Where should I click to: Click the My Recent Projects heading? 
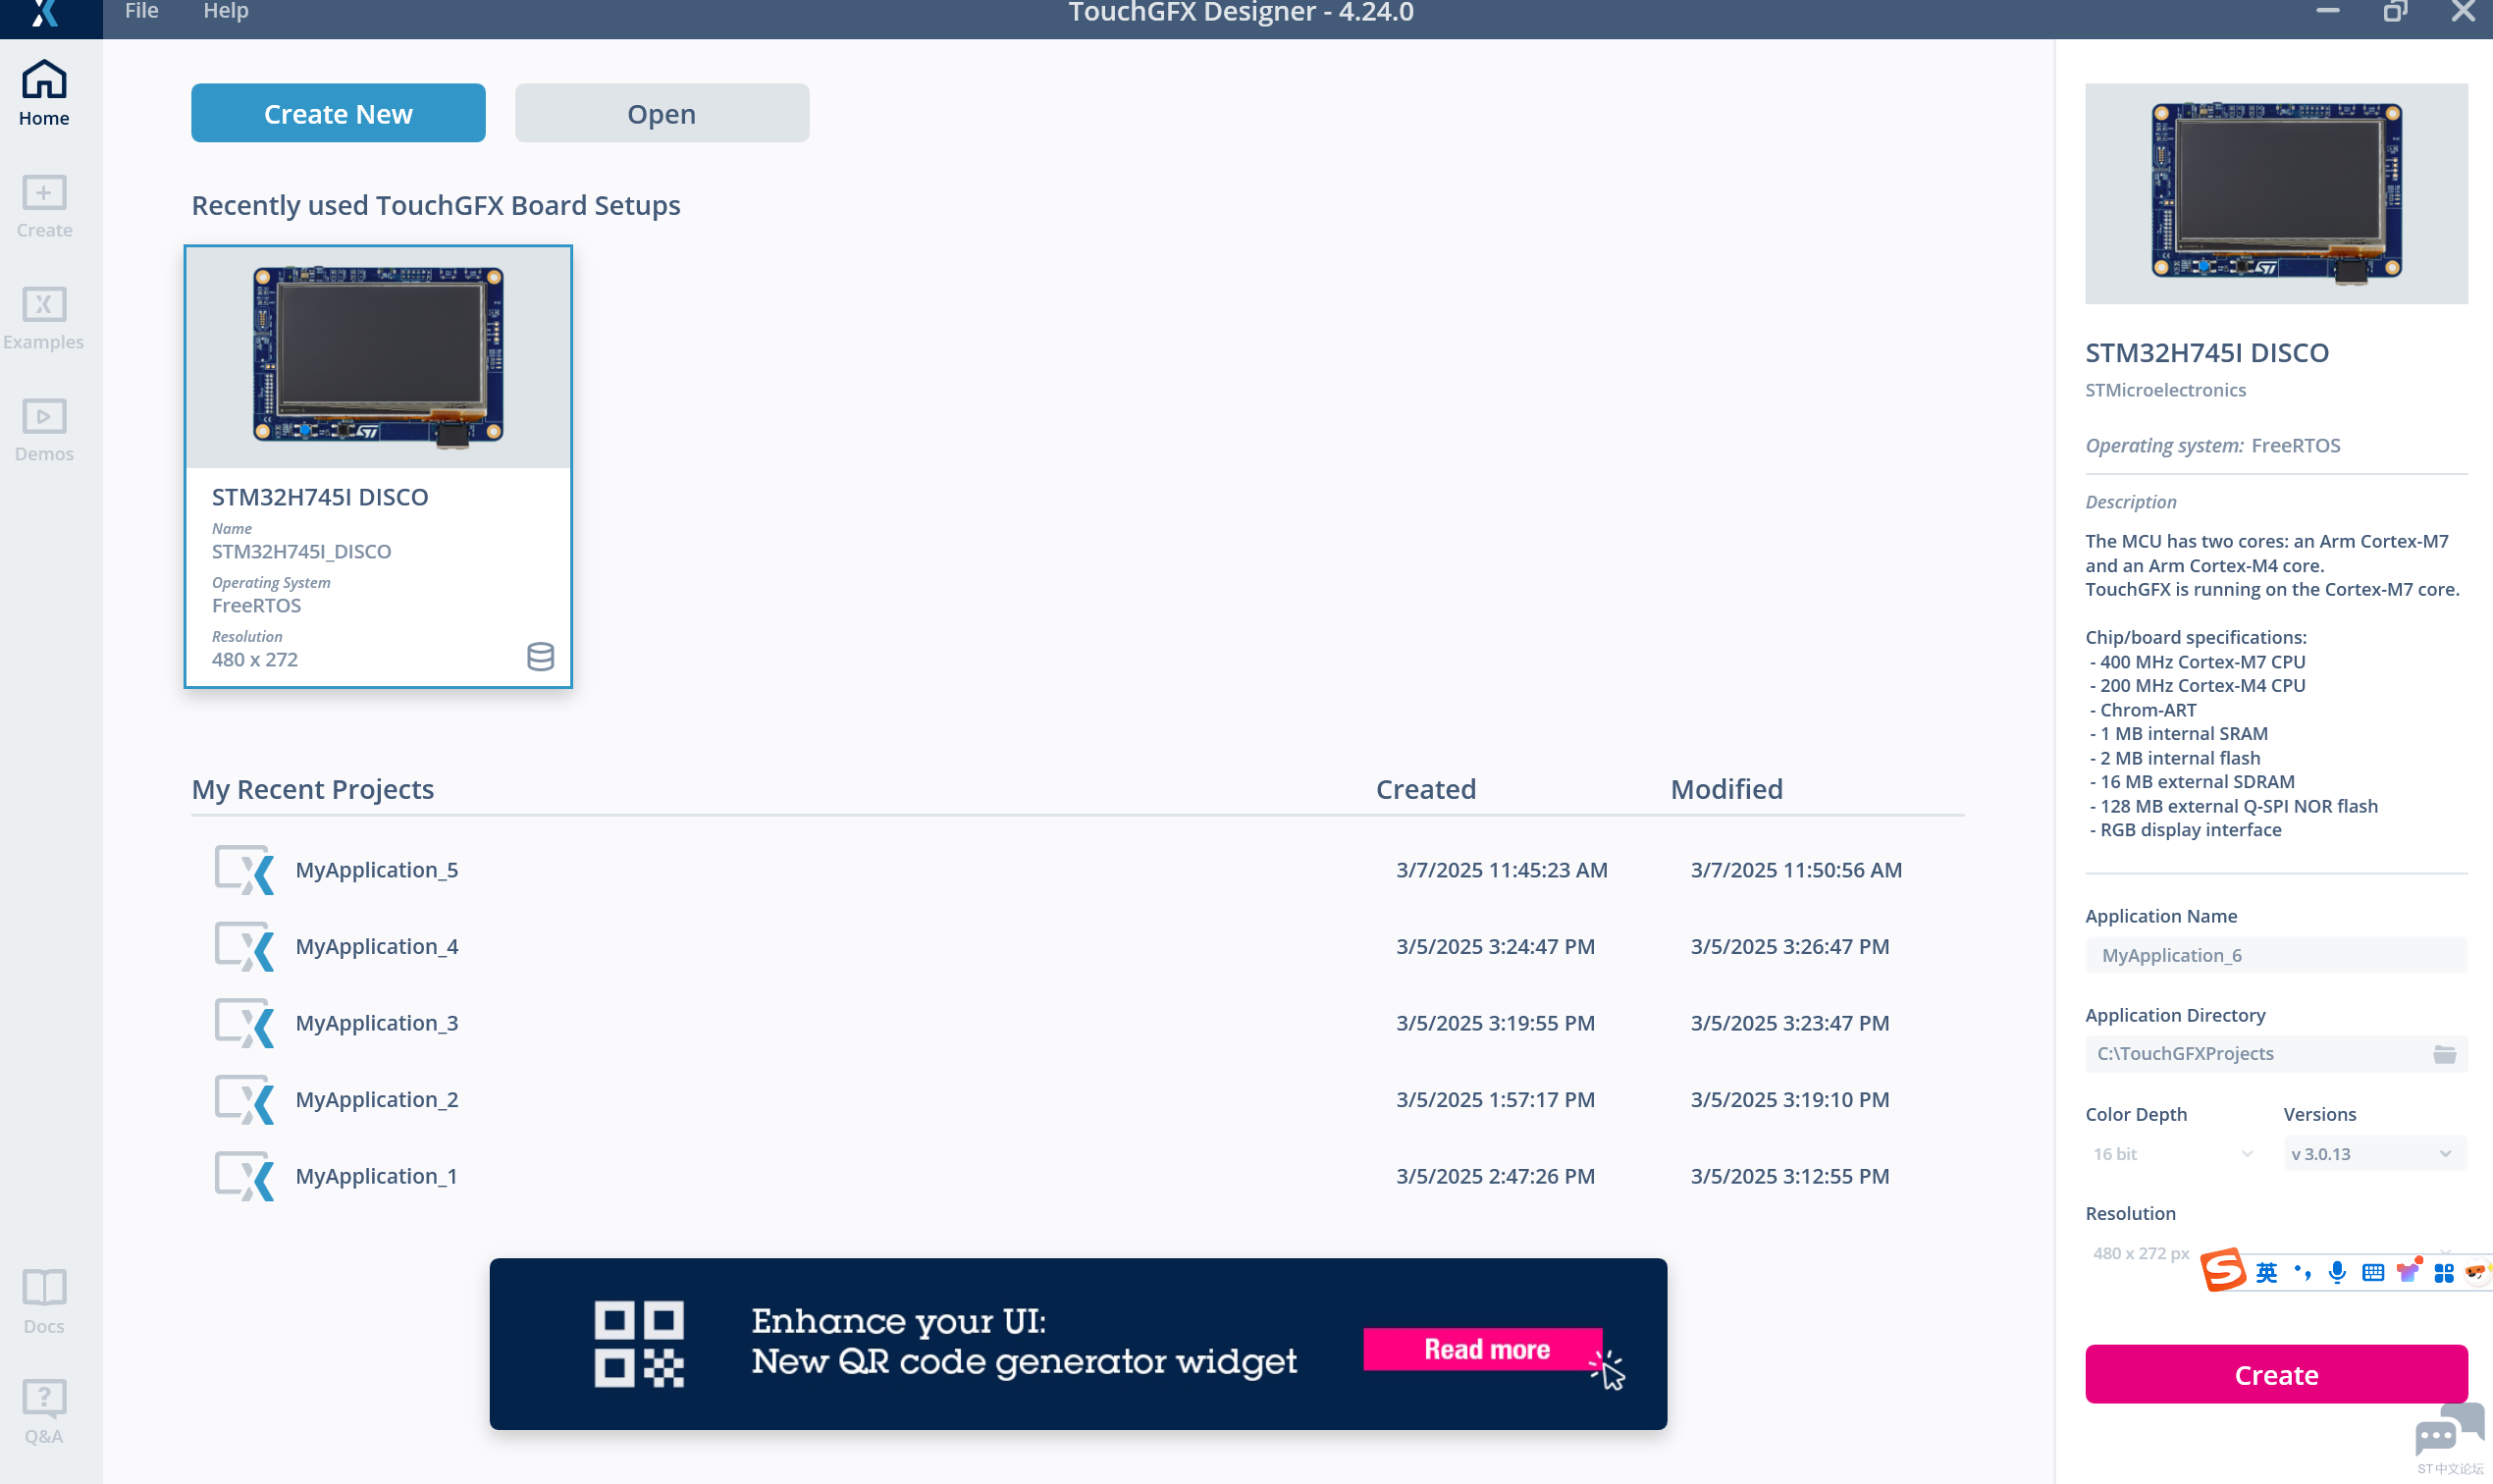(313, 789)
